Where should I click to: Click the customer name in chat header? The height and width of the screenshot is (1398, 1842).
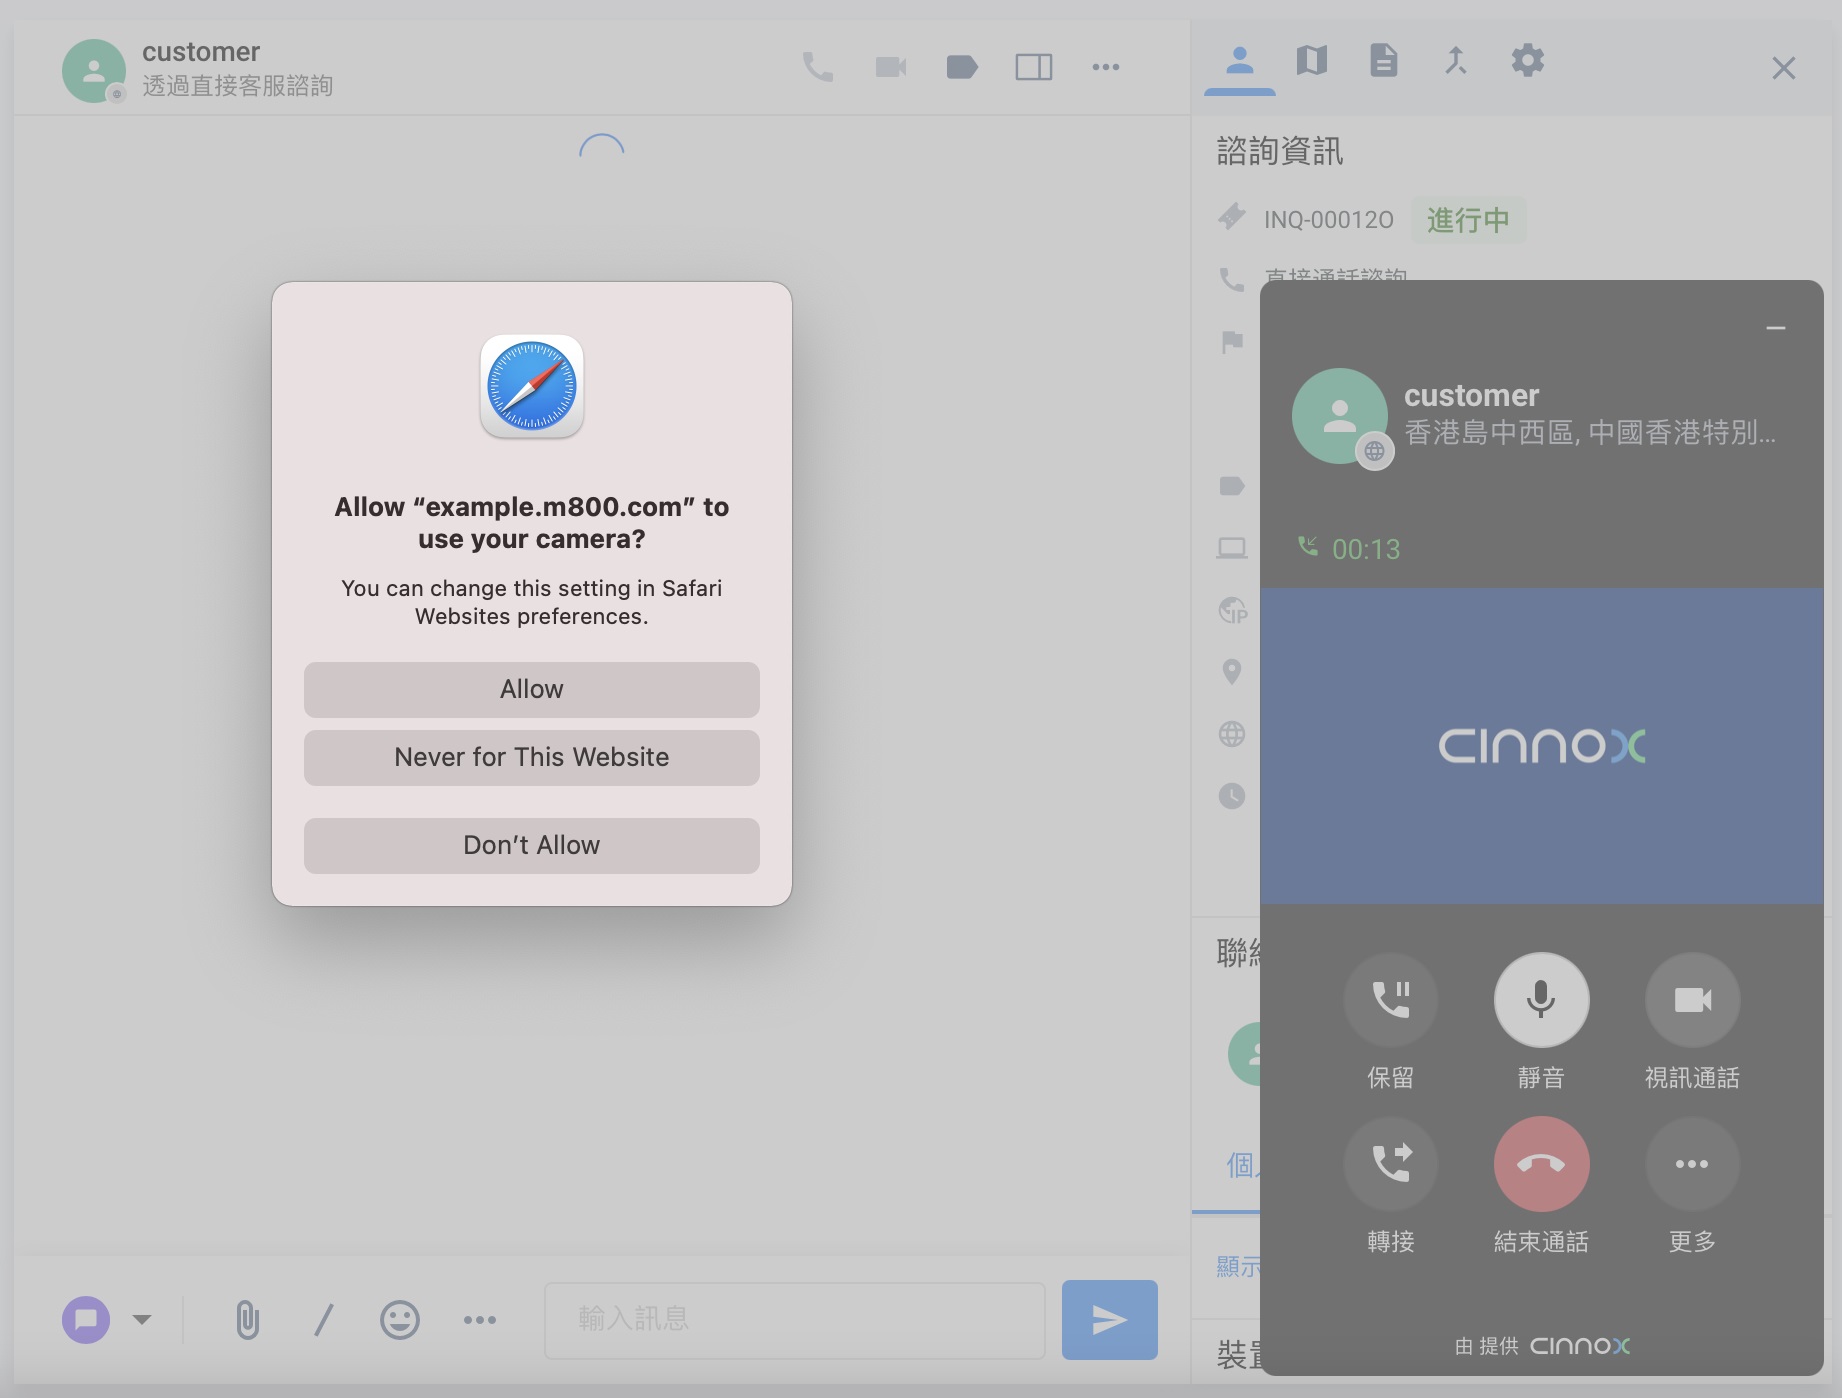pyautogui.click(x=201, y=52)
